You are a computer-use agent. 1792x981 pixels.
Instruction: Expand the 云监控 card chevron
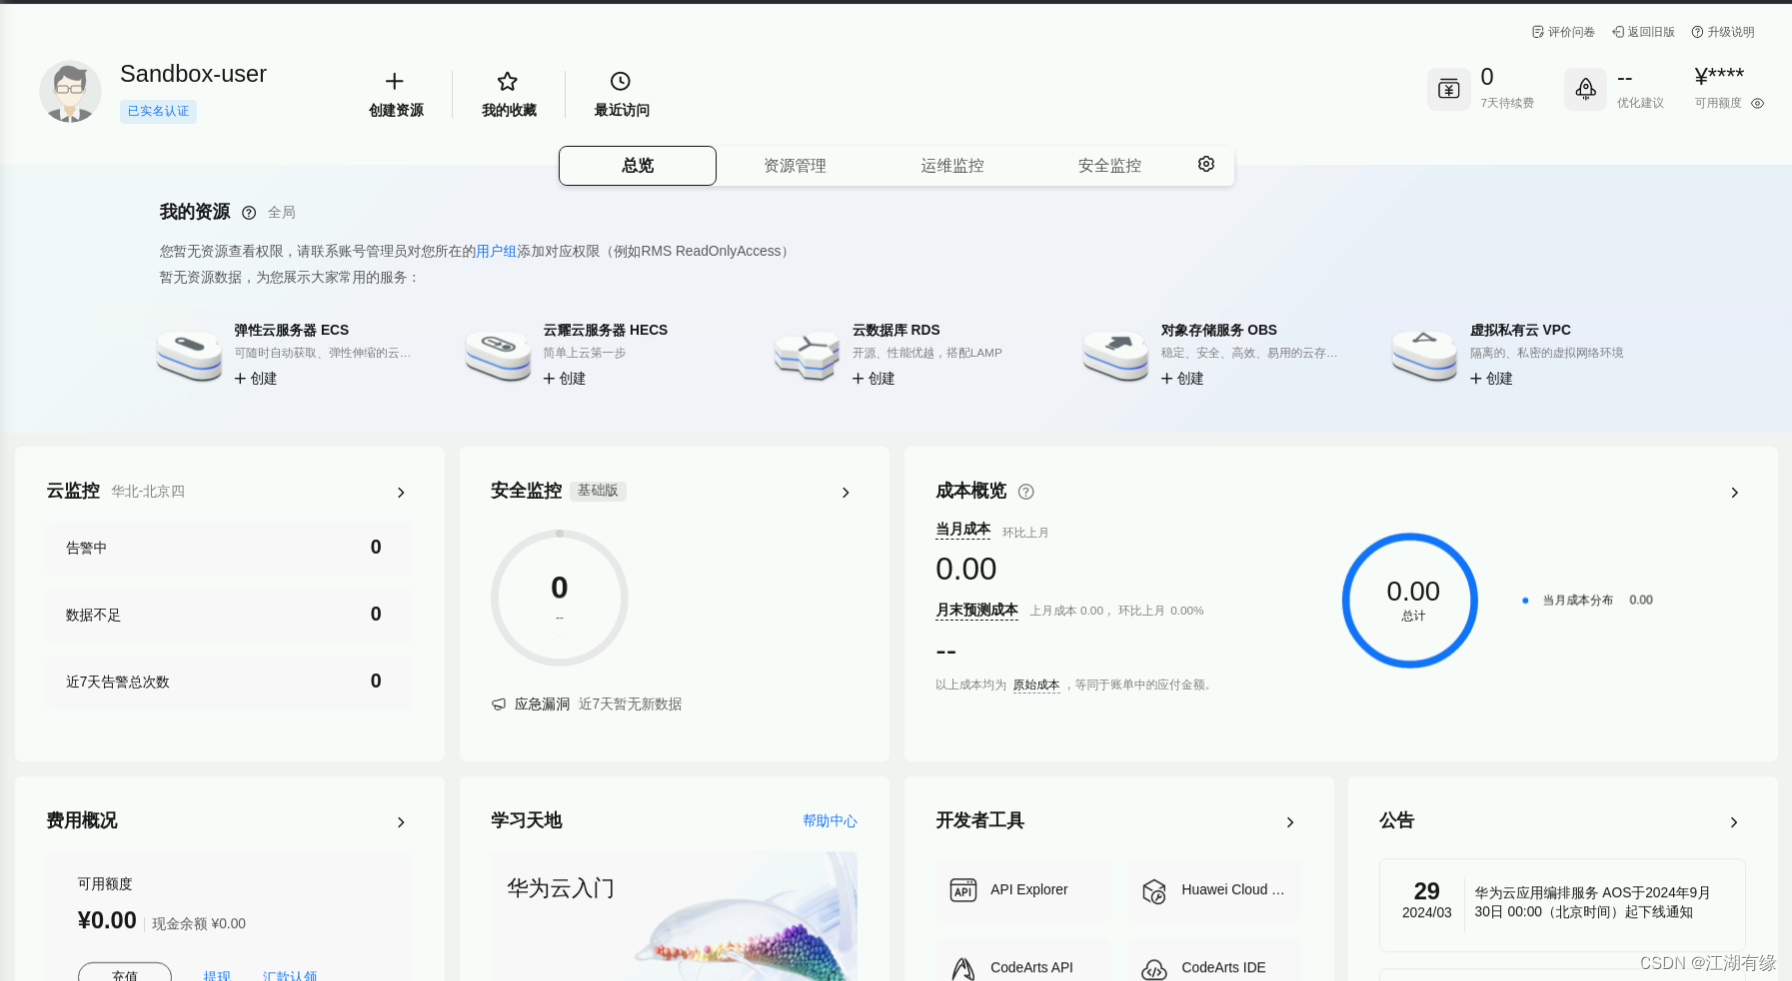[401, 492]
